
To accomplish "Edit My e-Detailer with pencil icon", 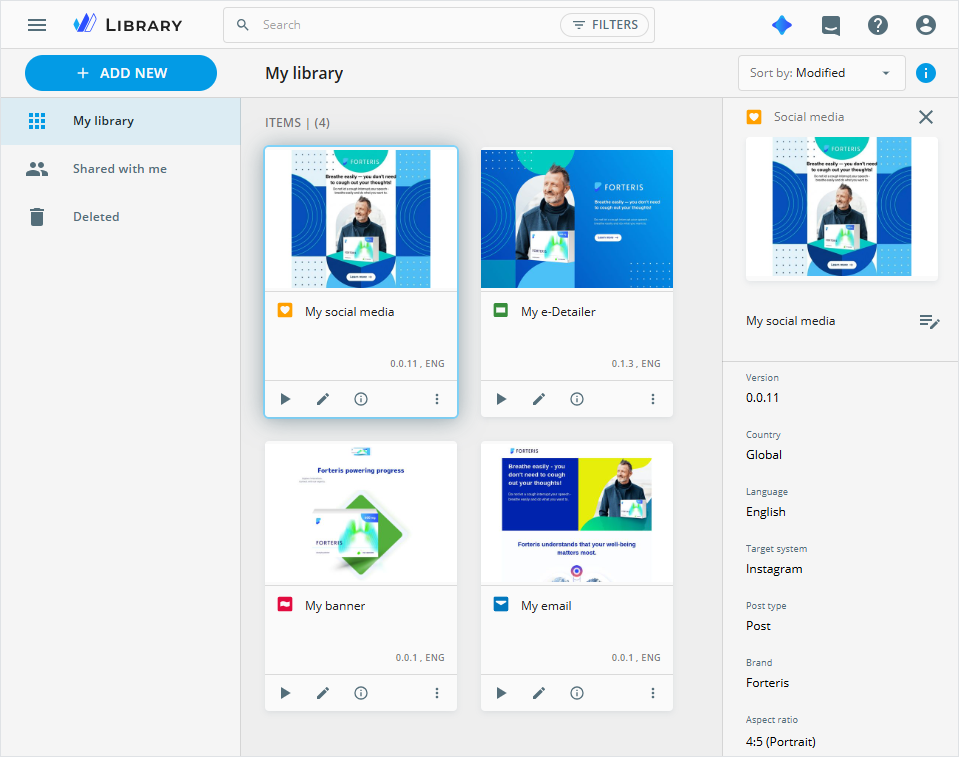I will [x=539, y=399].
